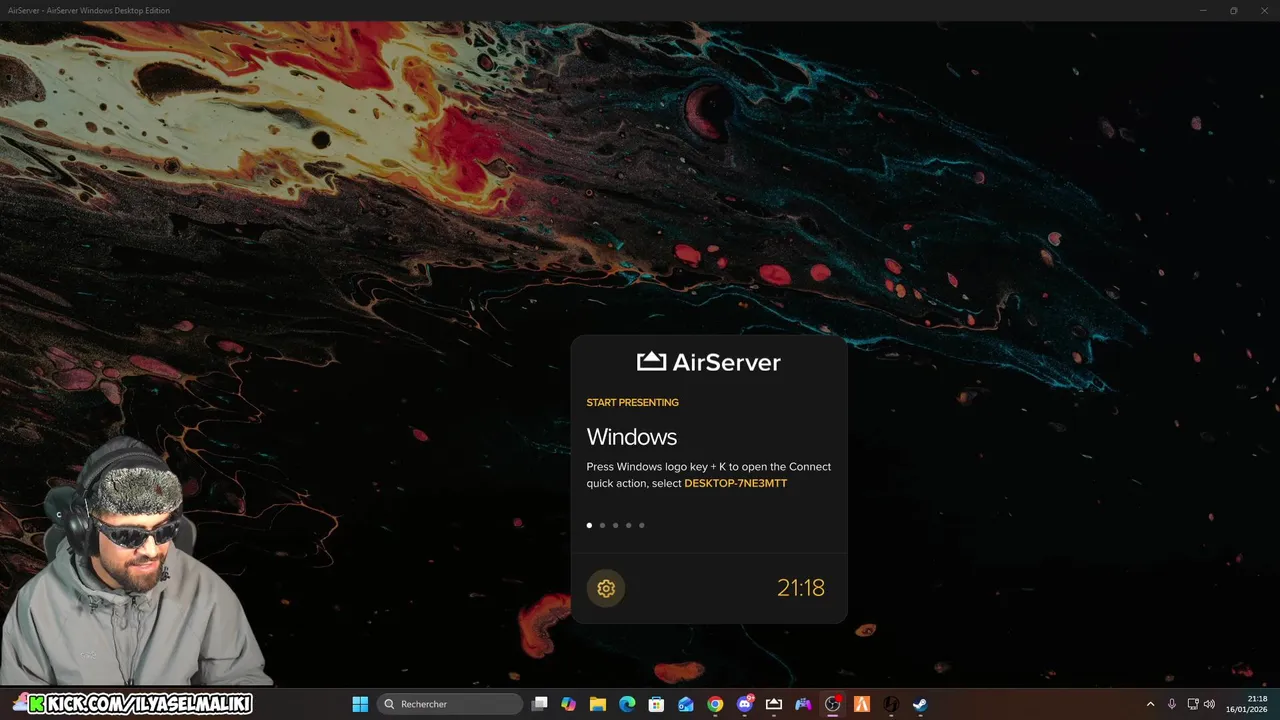Screen dimensions: 1280x720
Task: Open AirServer settings gear
Action: [606, 588]
